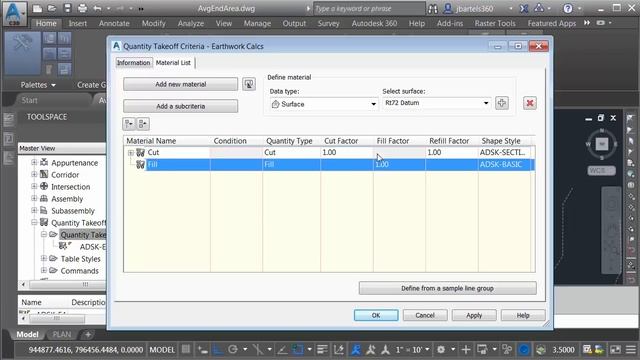The image size is (640, 360).
Task: Click the Add new material button
Action: click(x=180, y=84)
